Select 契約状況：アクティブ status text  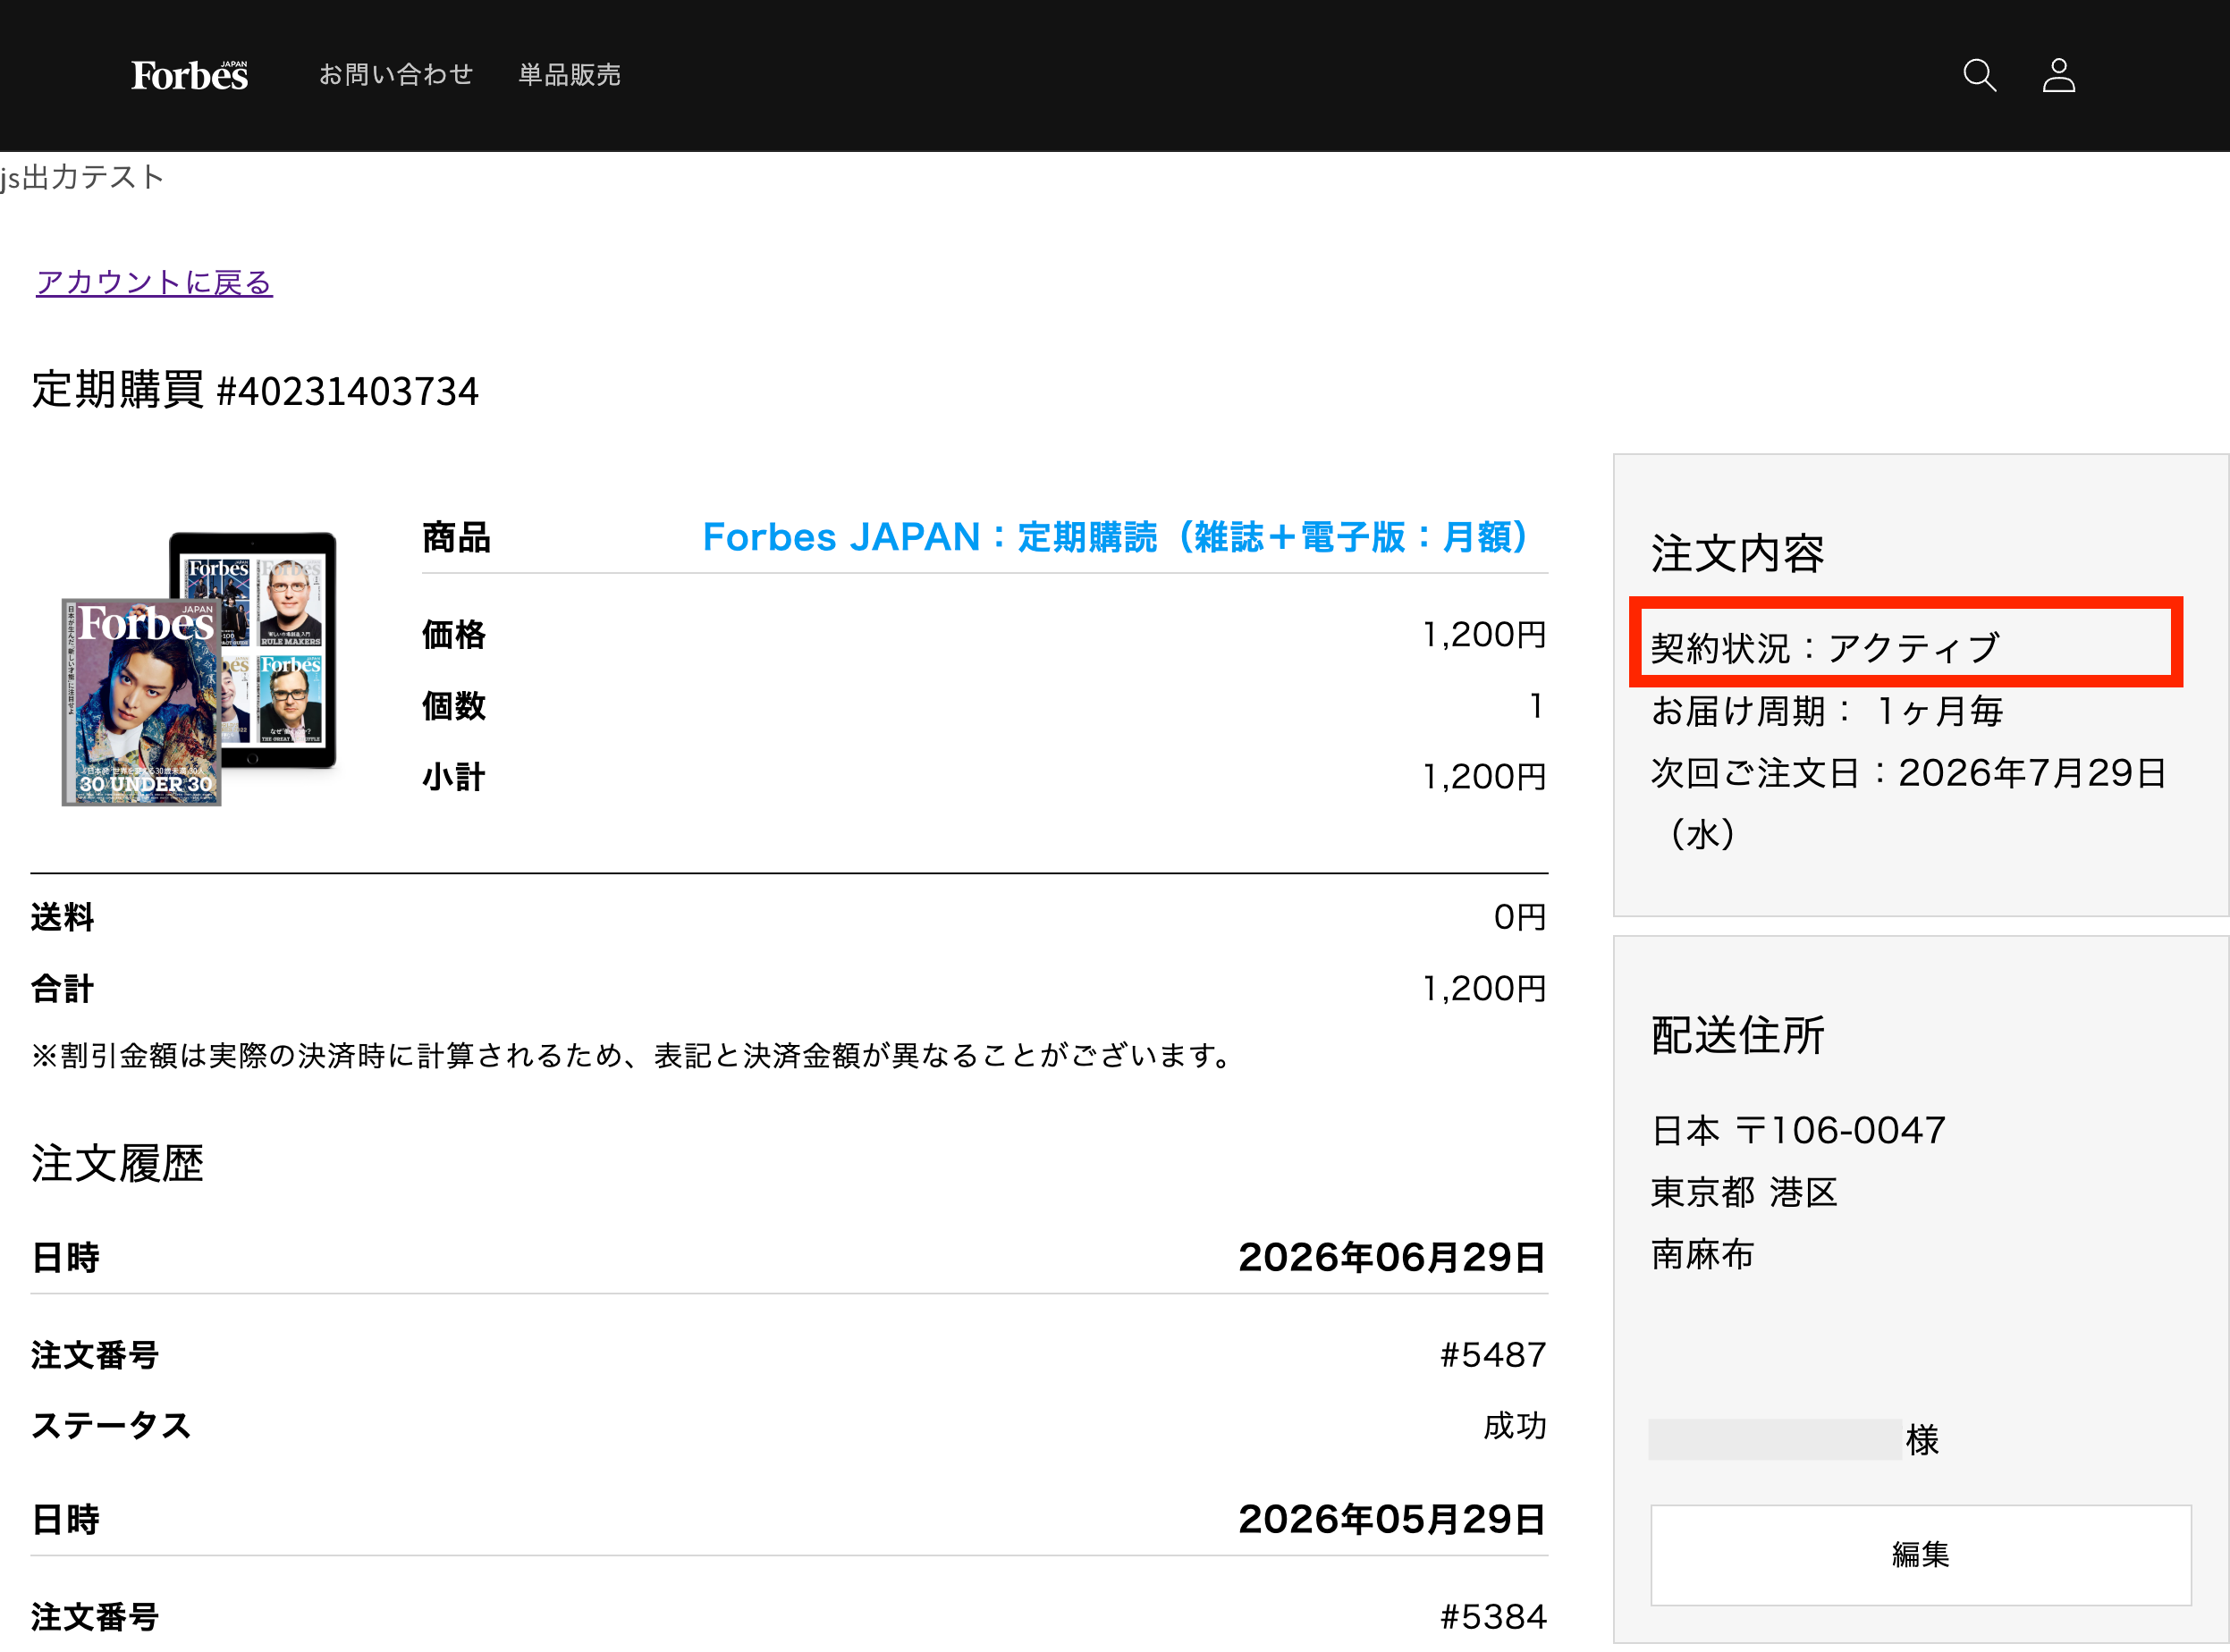click(1825, 648)
